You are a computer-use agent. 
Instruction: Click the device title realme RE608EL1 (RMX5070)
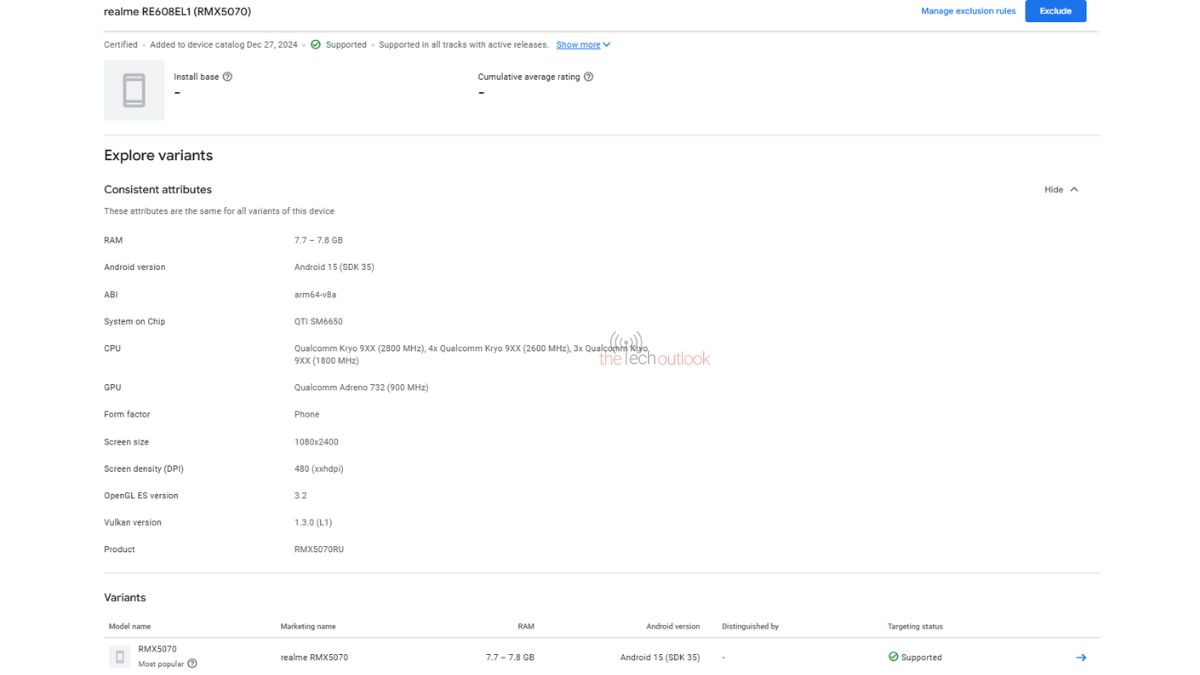177,11
